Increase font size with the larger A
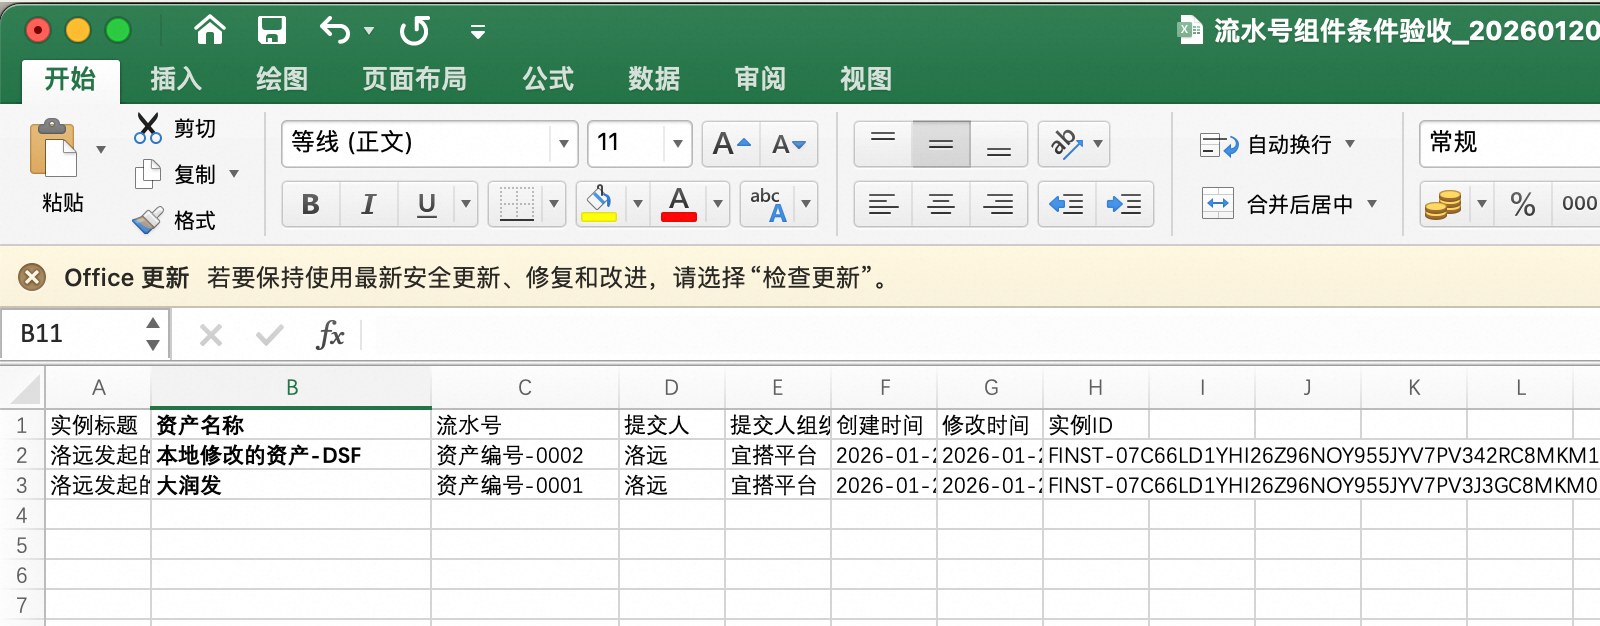This screenshot has height=626, width=1600. click(x=731, y=144)
